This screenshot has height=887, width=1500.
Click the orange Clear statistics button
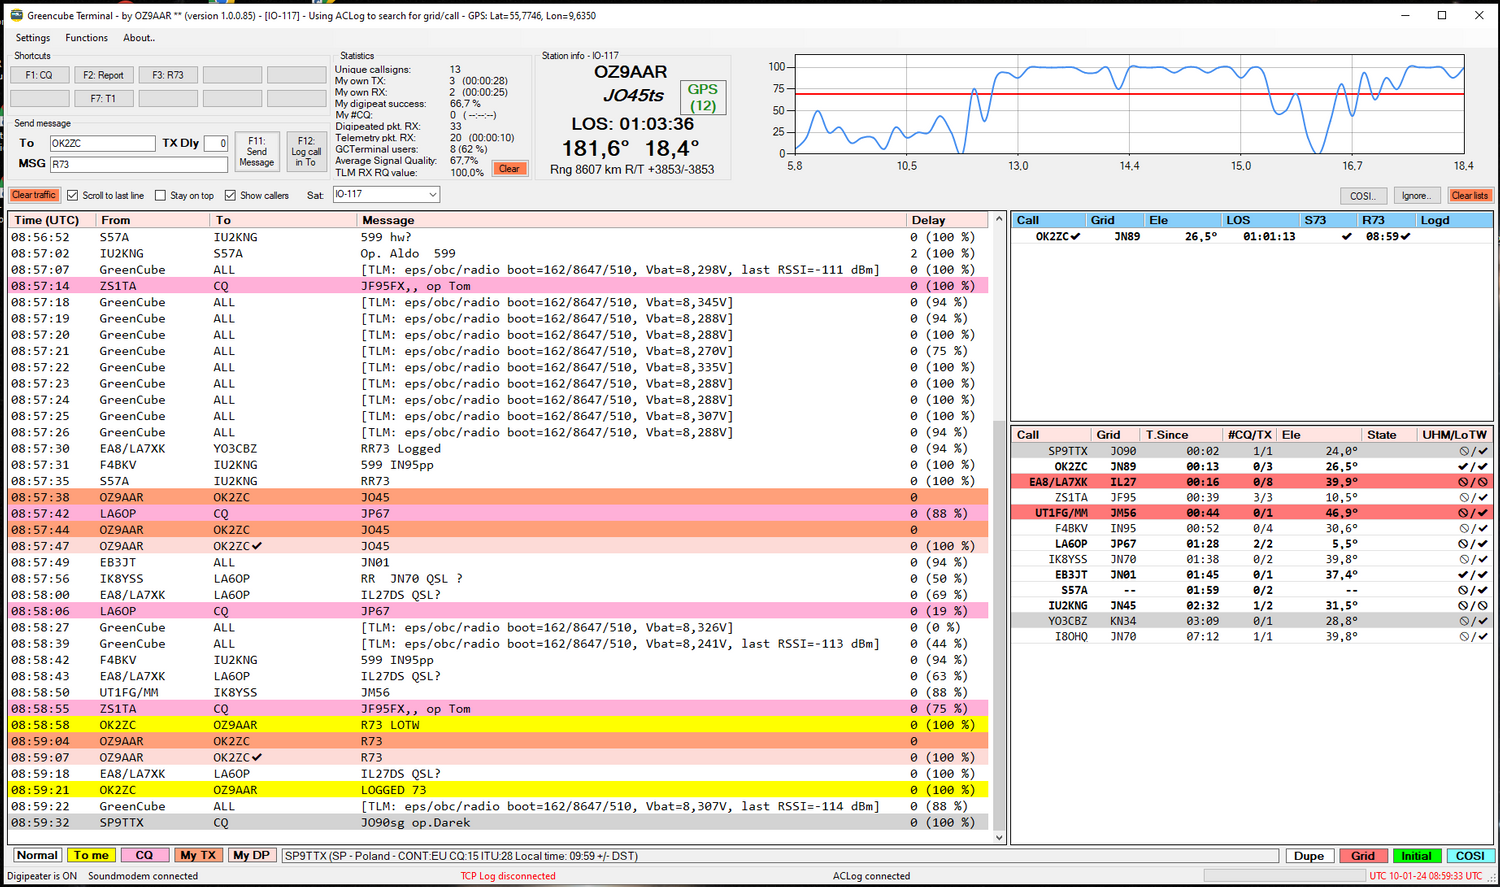pyautogui.click(x=509, y=168)
